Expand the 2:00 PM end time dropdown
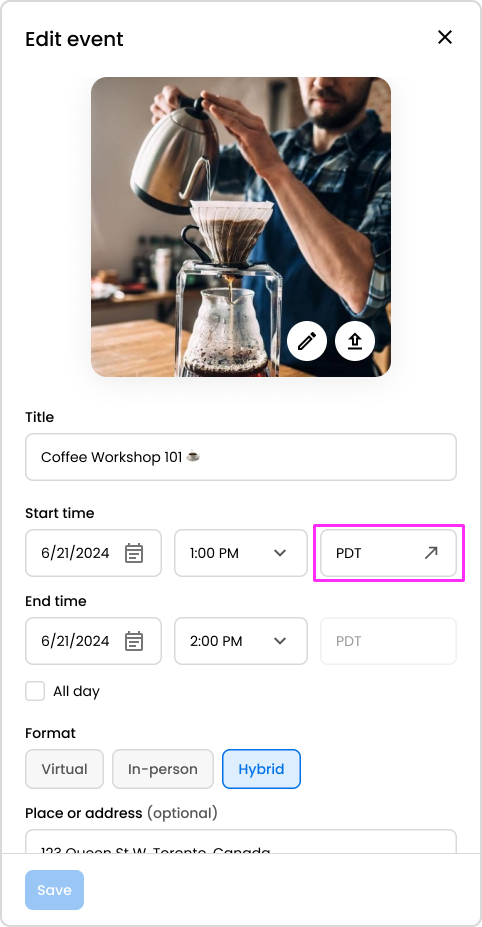 tap(241, 641)
